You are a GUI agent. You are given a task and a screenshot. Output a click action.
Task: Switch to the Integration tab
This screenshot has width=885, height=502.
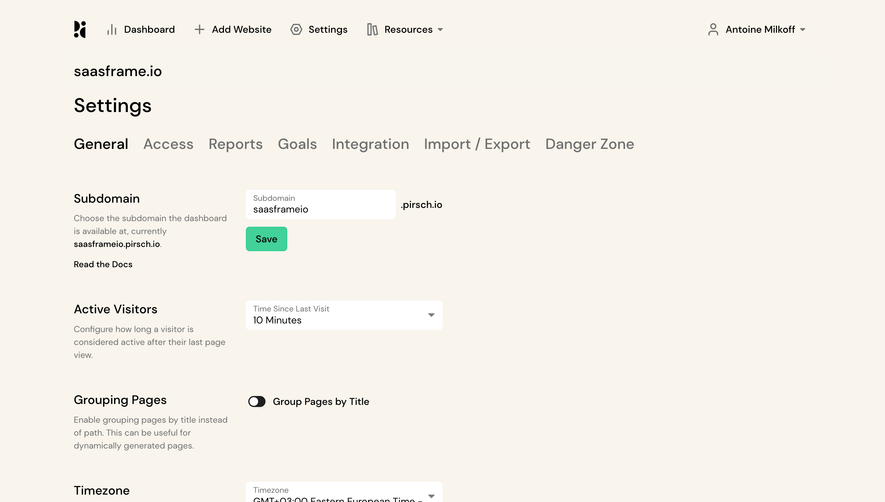coord(370,144)
